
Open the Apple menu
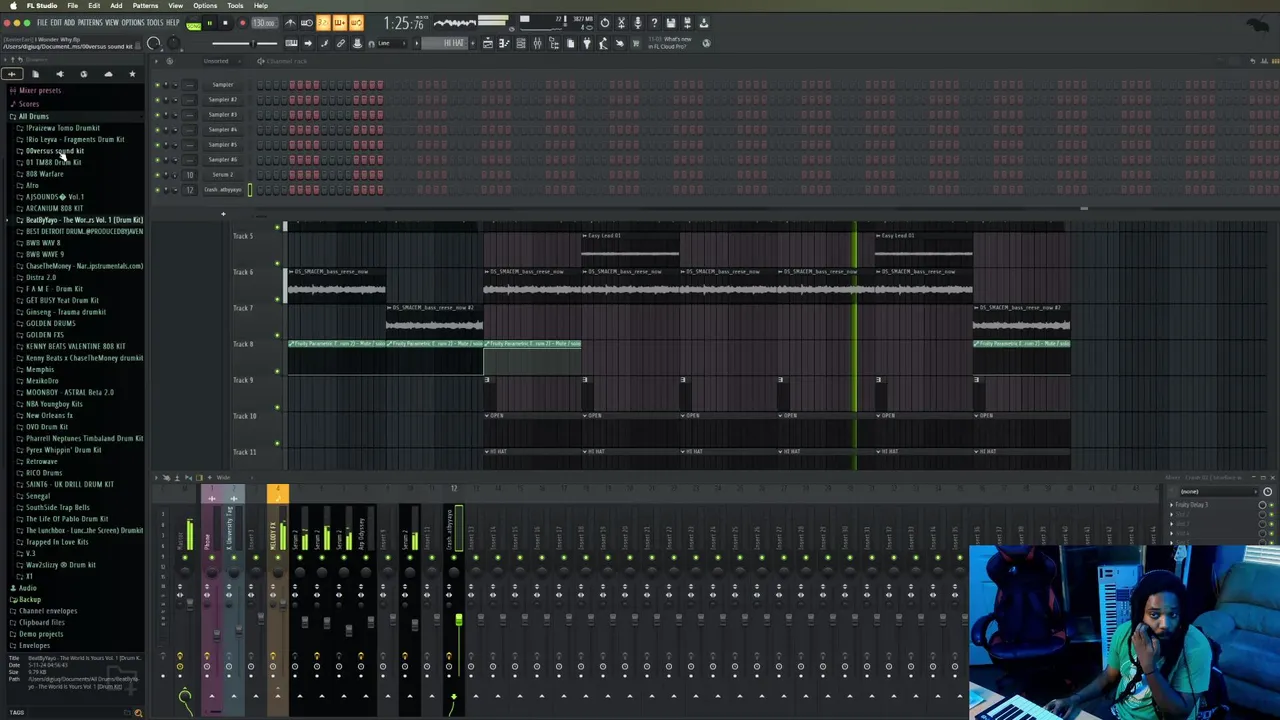tap(14, 5)
